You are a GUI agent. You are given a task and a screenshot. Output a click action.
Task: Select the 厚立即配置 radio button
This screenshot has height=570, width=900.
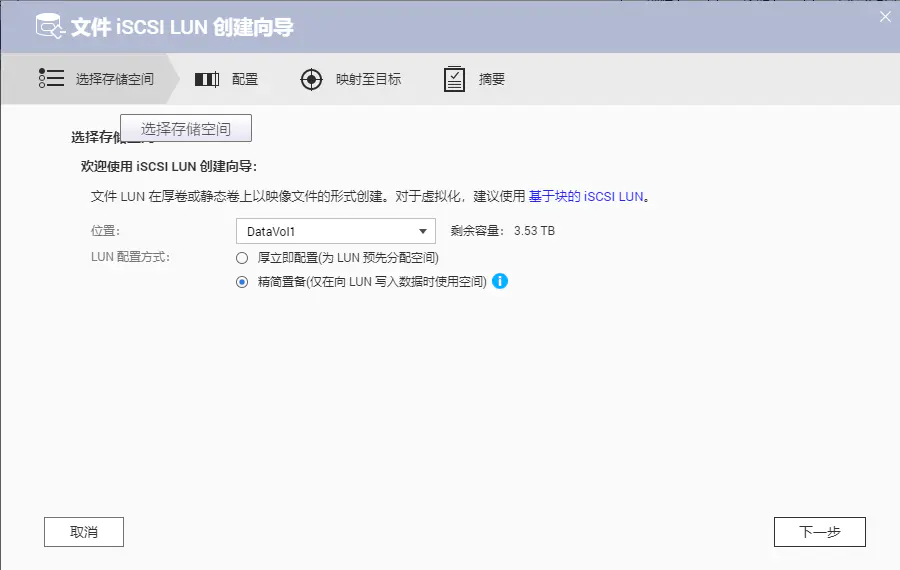click(242, 258)
